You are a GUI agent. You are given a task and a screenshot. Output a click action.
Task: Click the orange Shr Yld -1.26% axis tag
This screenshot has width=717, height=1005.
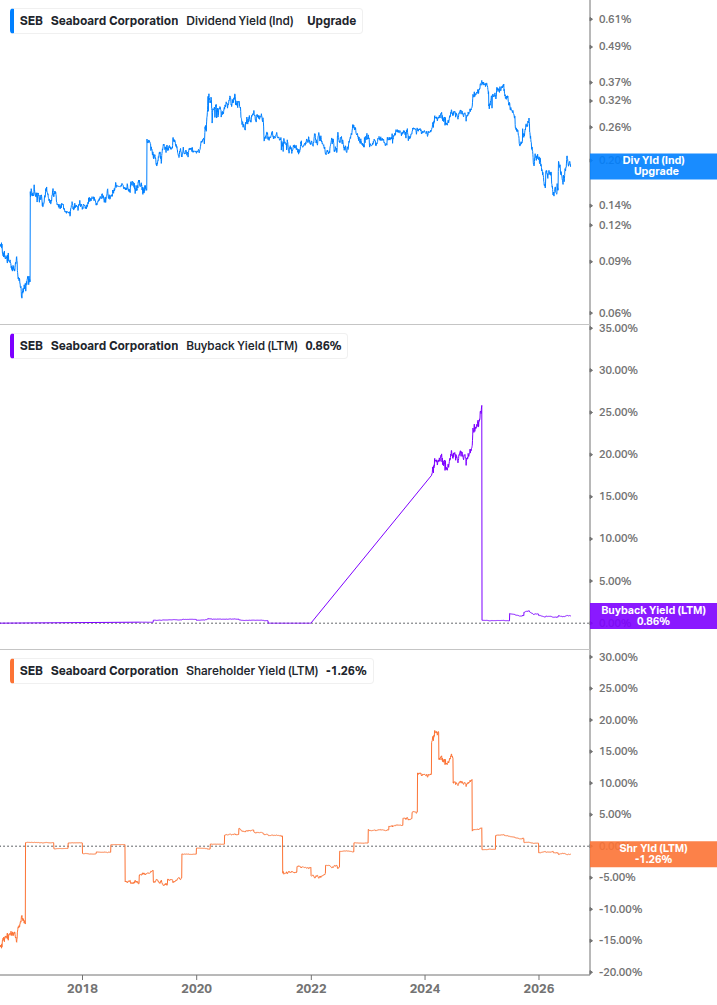coord(654,854)
